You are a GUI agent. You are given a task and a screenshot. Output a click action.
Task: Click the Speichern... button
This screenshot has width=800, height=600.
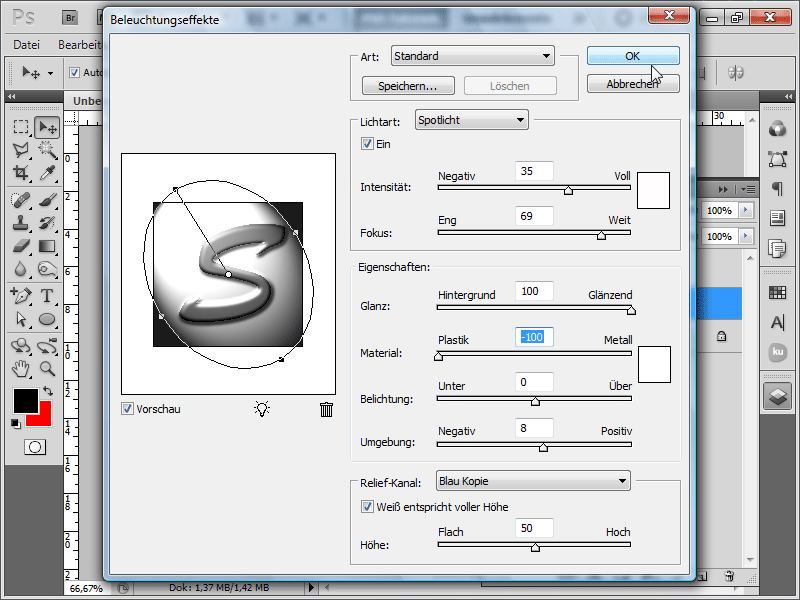point(408,86)
